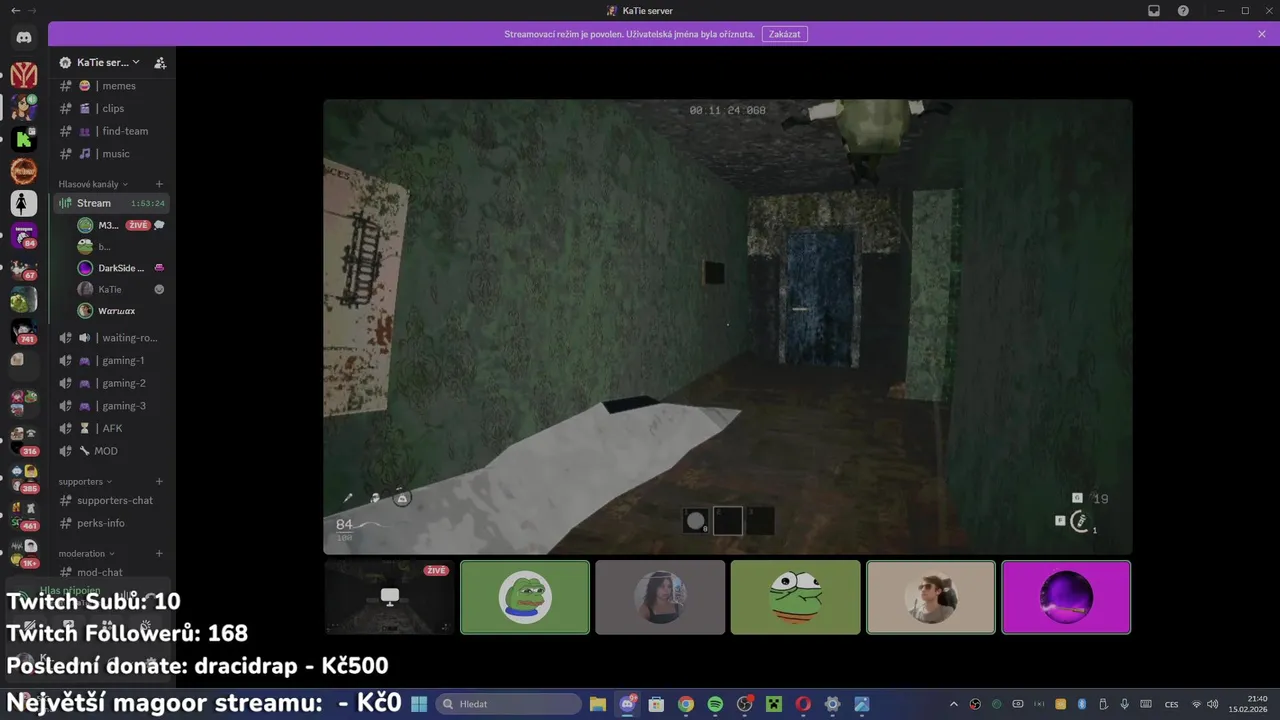
Task: Click the main game stream video
Action: 728,326
